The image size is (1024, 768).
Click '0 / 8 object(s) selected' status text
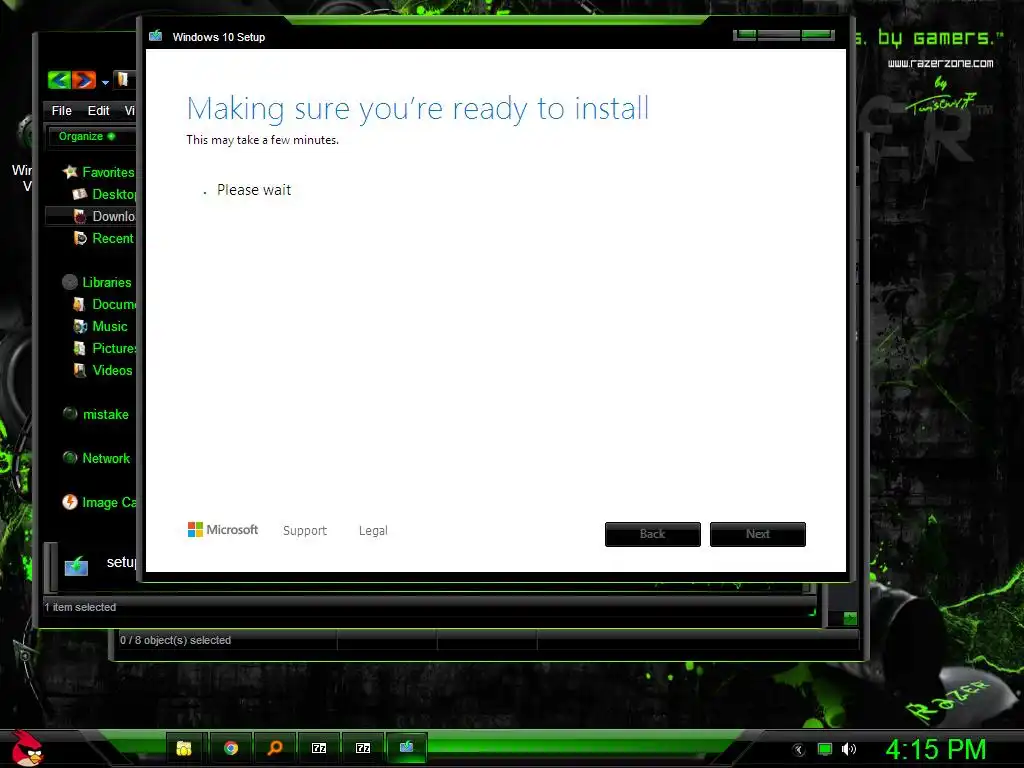pos(176,640)
